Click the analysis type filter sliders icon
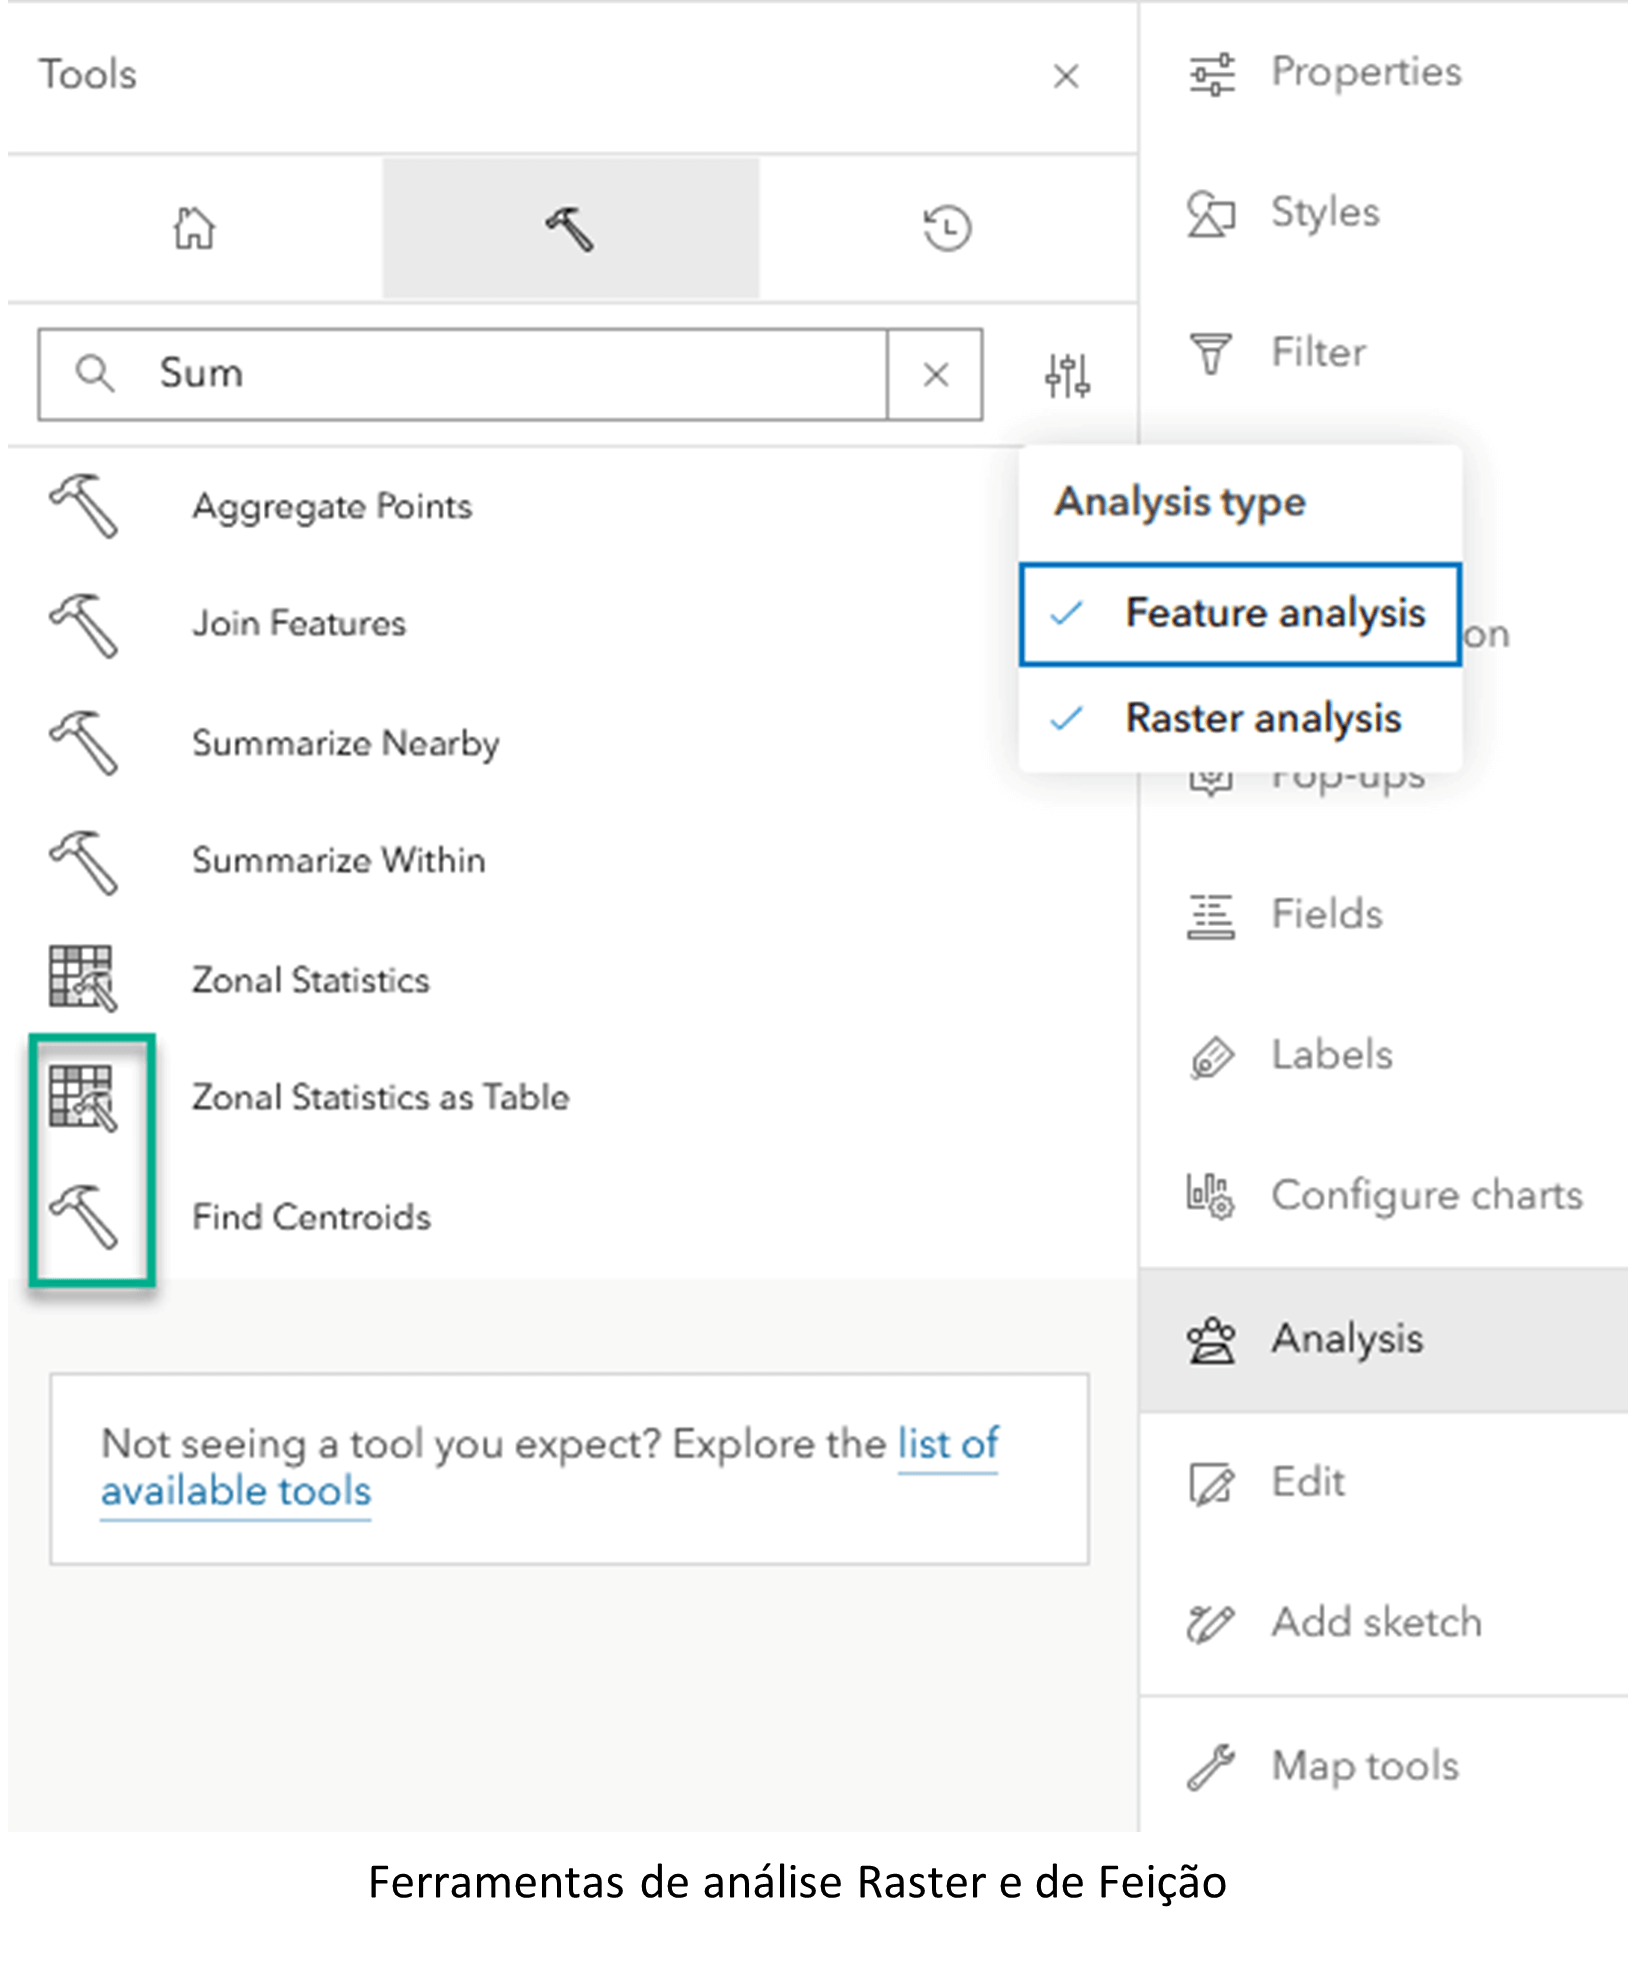 1067,375
